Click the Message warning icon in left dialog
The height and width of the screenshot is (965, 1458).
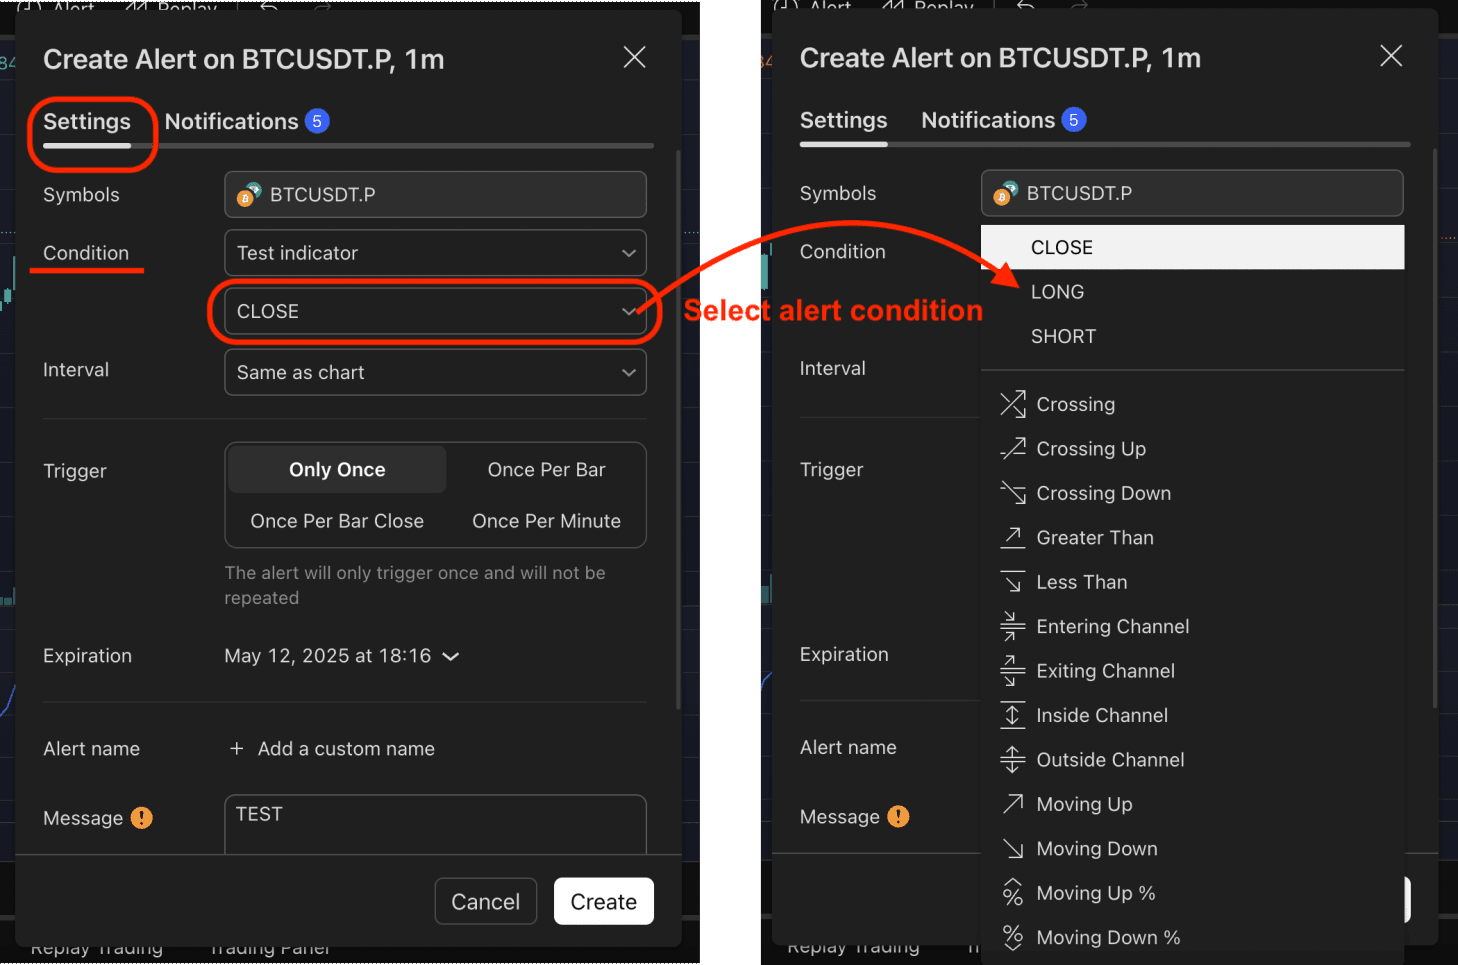click(142, 818)
